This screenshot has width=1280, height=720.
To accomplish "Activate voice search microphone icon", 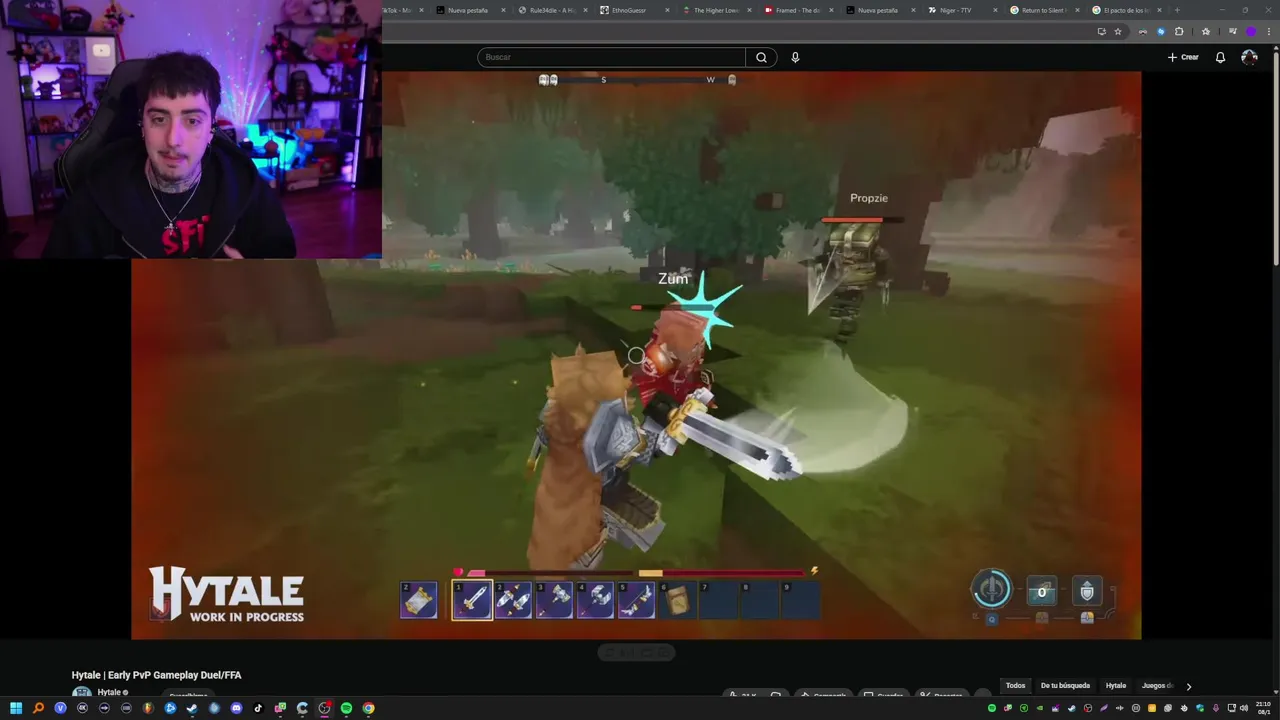I will (795, 57).
